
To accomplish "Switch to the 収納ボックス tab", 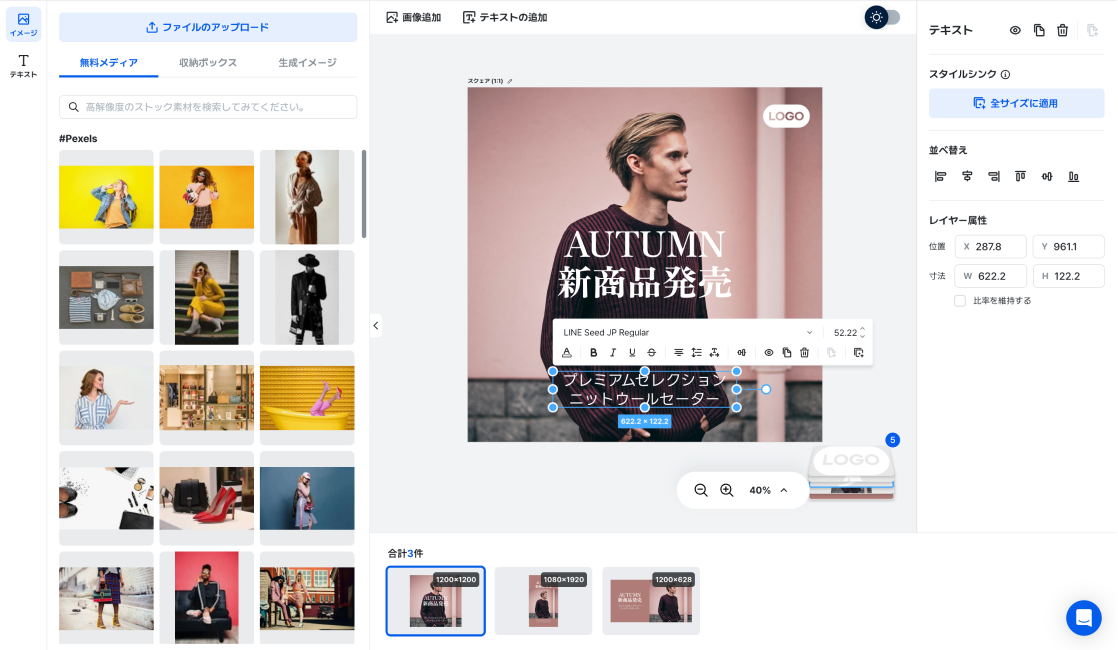I will 207,63.
